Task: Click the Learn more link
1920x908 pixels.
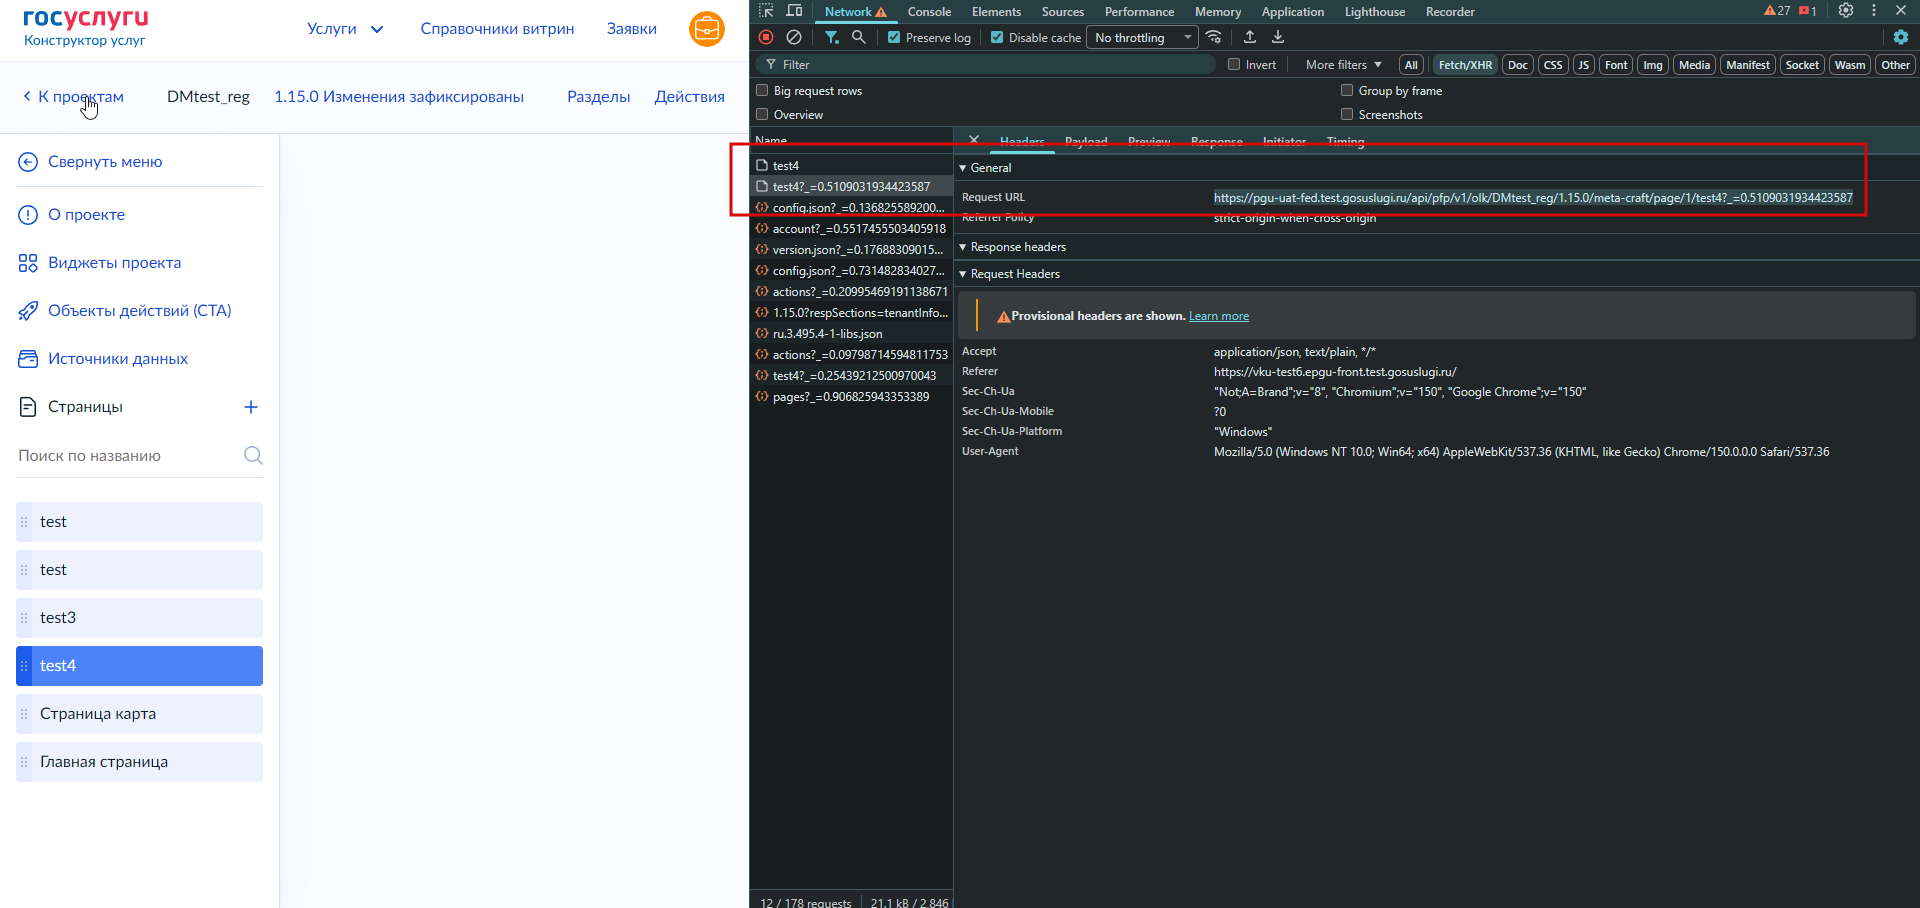Action: point(1218,316)
